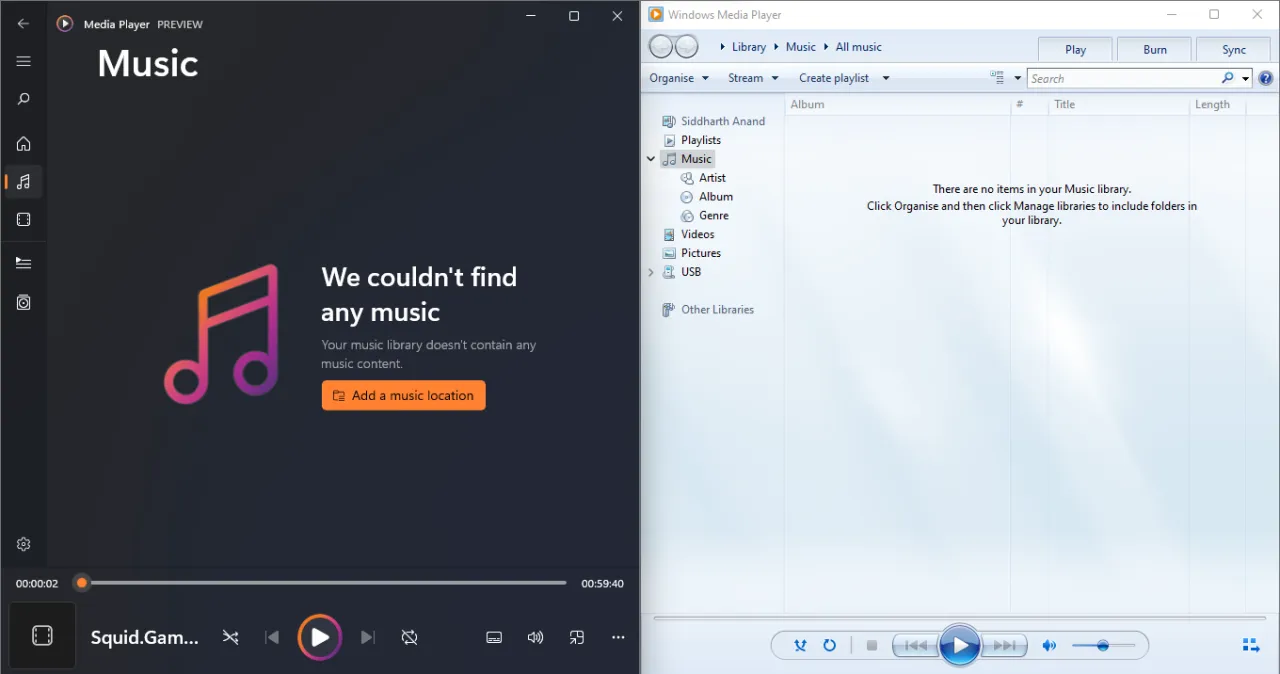The width and height of the screenshot is (1280, 674).
Task: Switch to the Burn tab
Action: [1154, 49]
